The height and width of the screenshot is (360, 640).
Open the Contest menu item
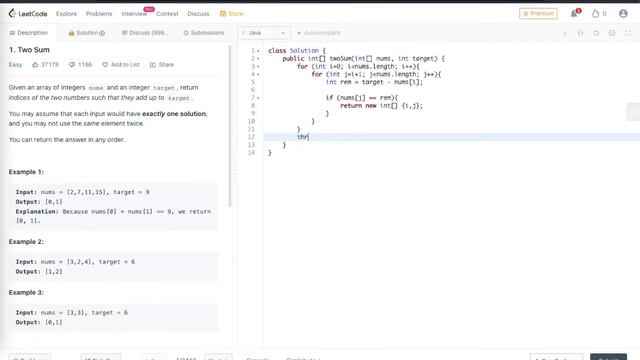167,14
